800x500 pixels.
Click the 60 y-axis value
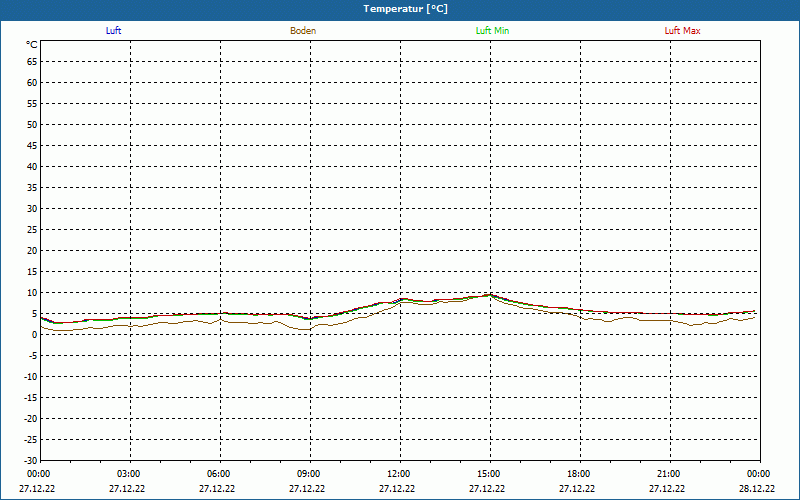tap(32, 83)
